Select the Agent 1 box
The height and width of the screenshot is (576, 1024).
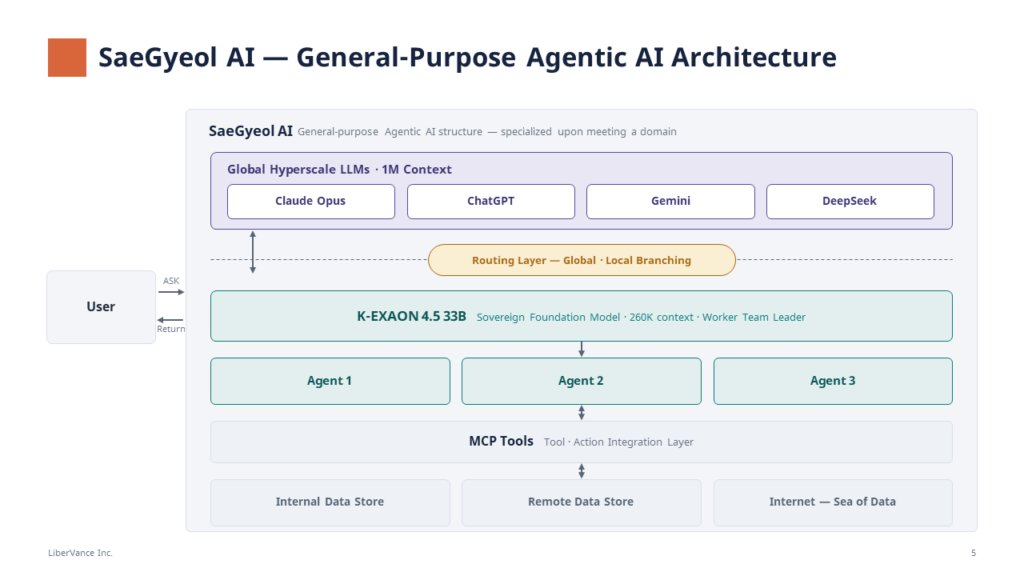(330, 381)
